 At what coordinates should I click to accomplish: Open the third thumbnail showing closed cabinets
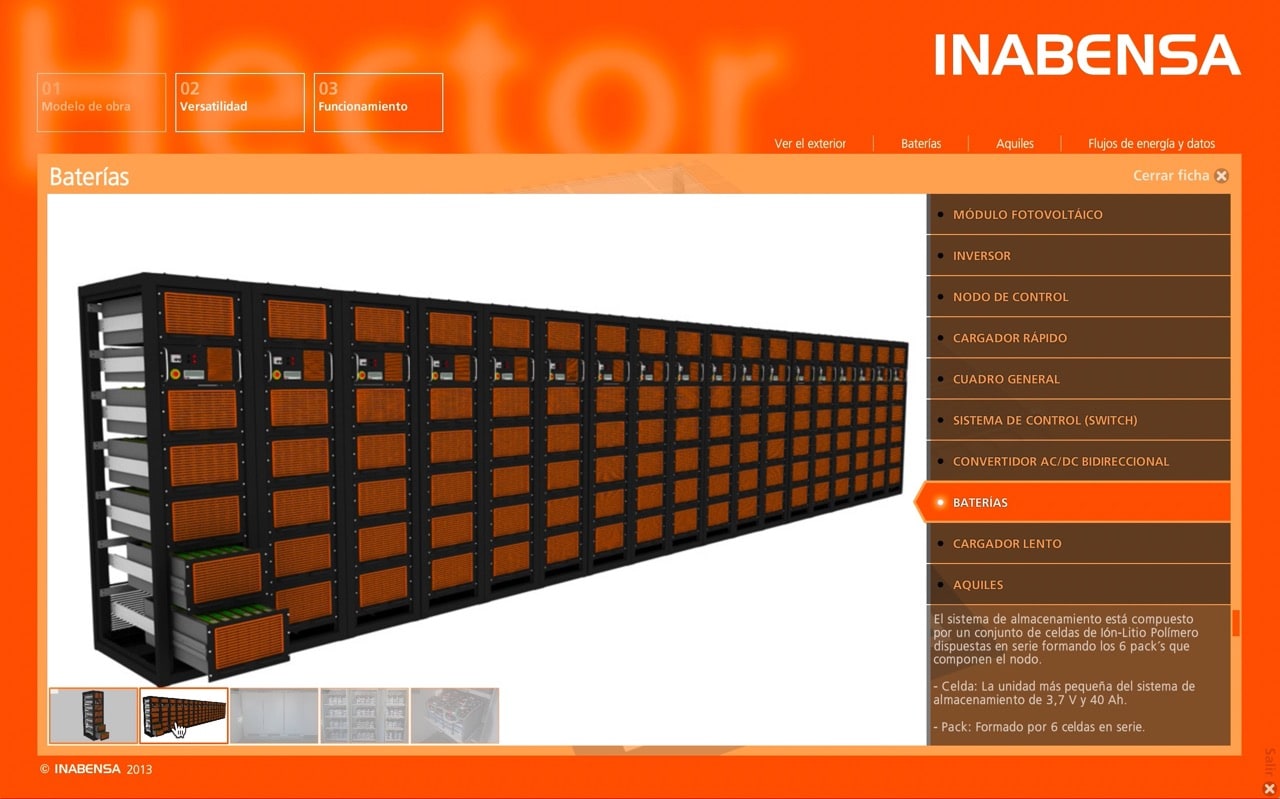coord(274,715)
